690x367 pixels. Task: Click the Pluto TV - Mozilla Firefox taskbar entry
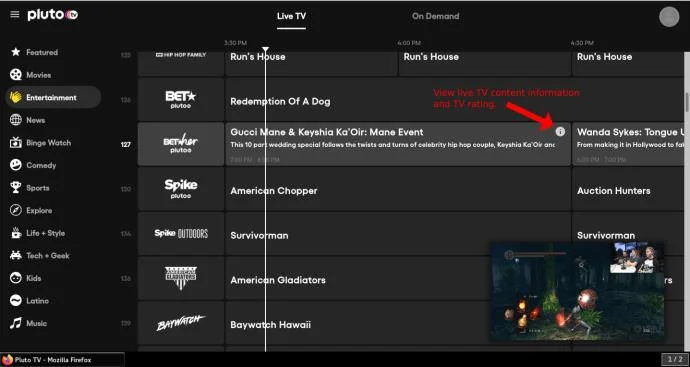62,360
